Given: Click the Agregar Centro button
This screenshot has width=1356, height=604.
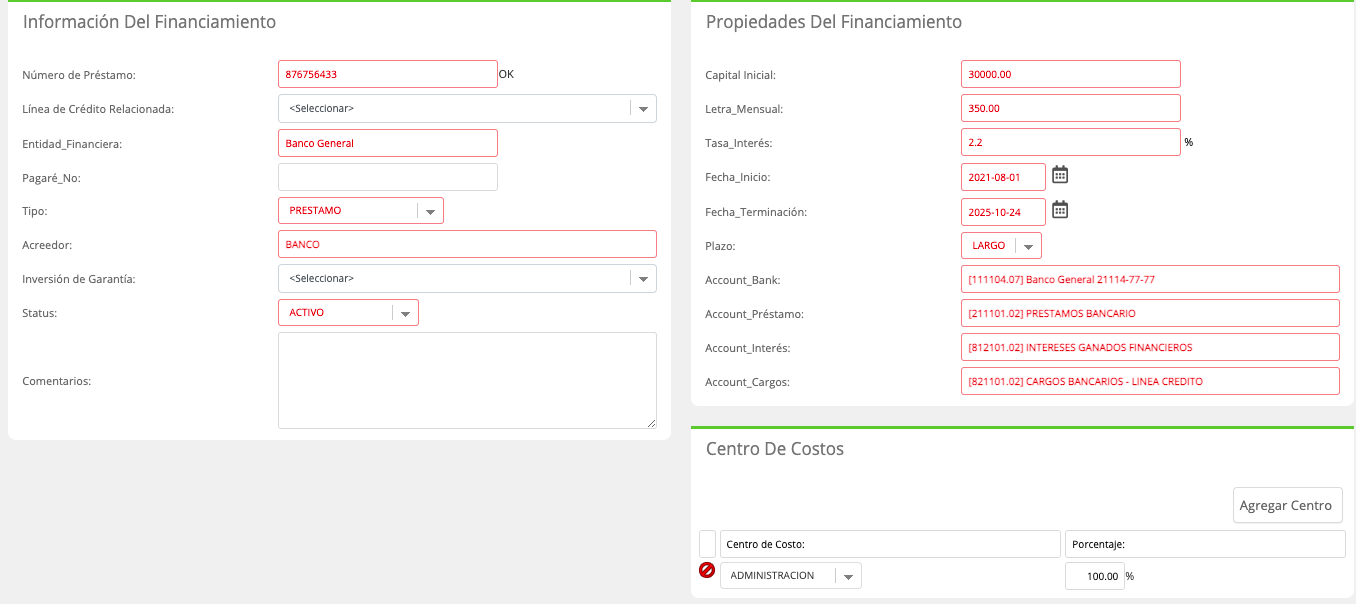Looking at the screenshot, I should pos(1287,505).
